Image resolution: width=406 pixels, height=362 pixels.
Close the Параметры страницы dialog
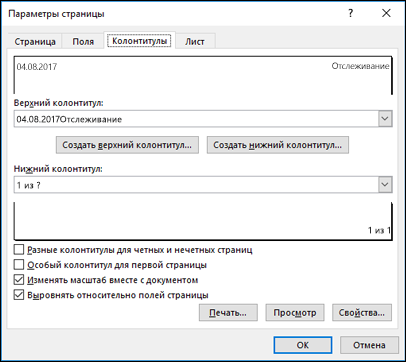[x=386, y=13]
